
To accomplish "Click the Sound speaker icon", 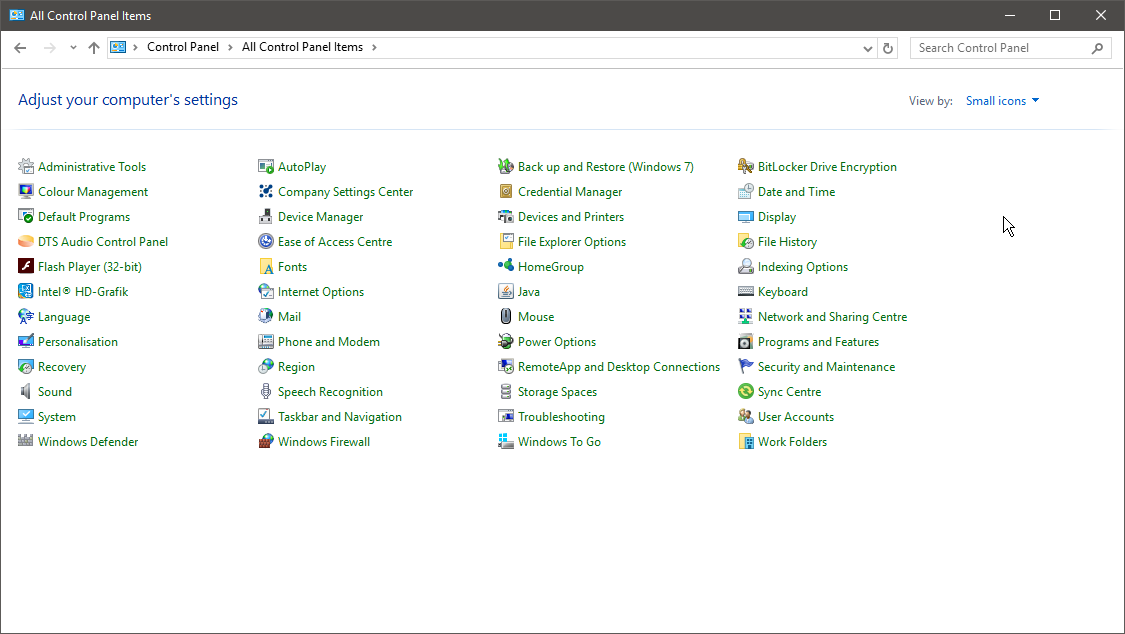I will point(26,392).
